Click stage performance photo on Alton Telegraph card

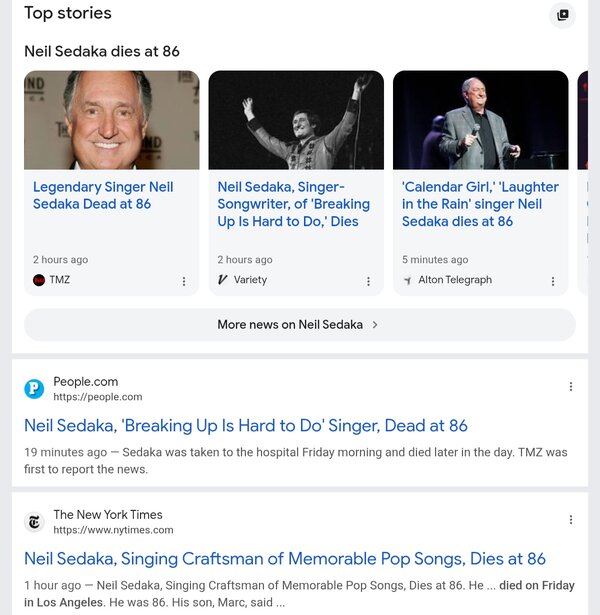pos(480,120)
